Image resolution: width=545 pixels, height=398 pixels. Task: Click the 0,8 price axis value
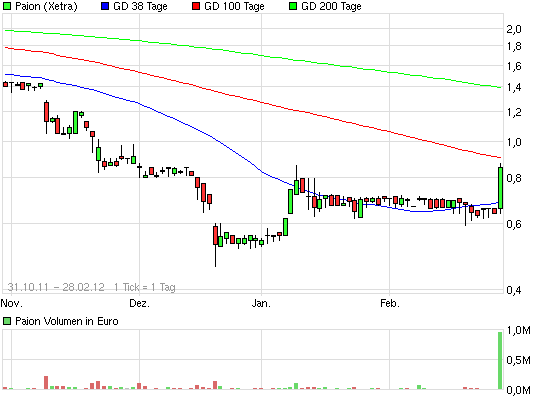click(x=514, y=178)
